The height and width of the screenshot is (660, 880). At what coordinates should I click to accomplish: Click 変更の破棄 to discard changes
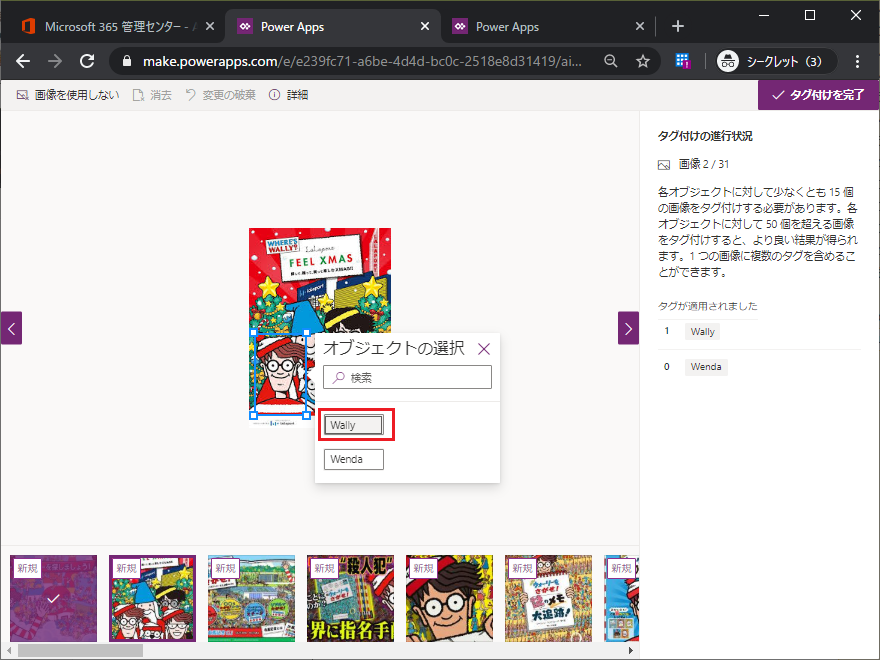(x=220, y=95)
